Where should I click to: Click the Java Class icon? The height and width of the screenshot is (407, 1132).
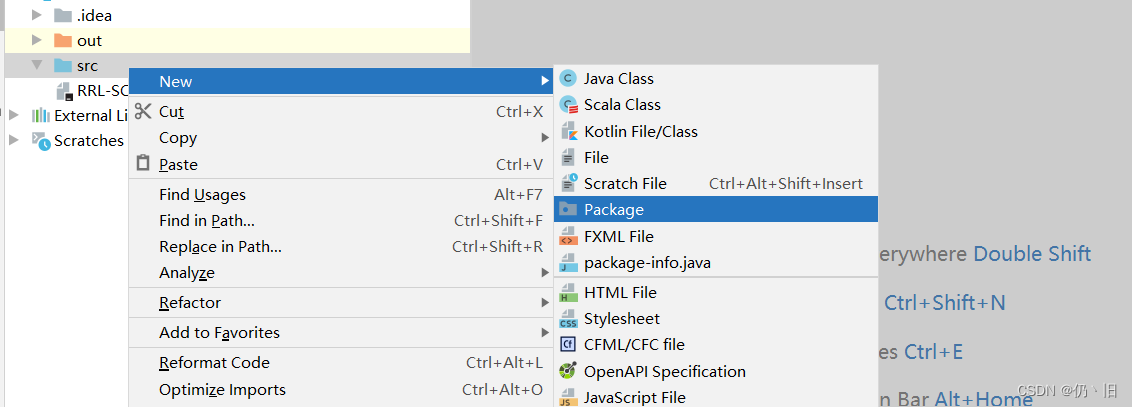[569, 79]
